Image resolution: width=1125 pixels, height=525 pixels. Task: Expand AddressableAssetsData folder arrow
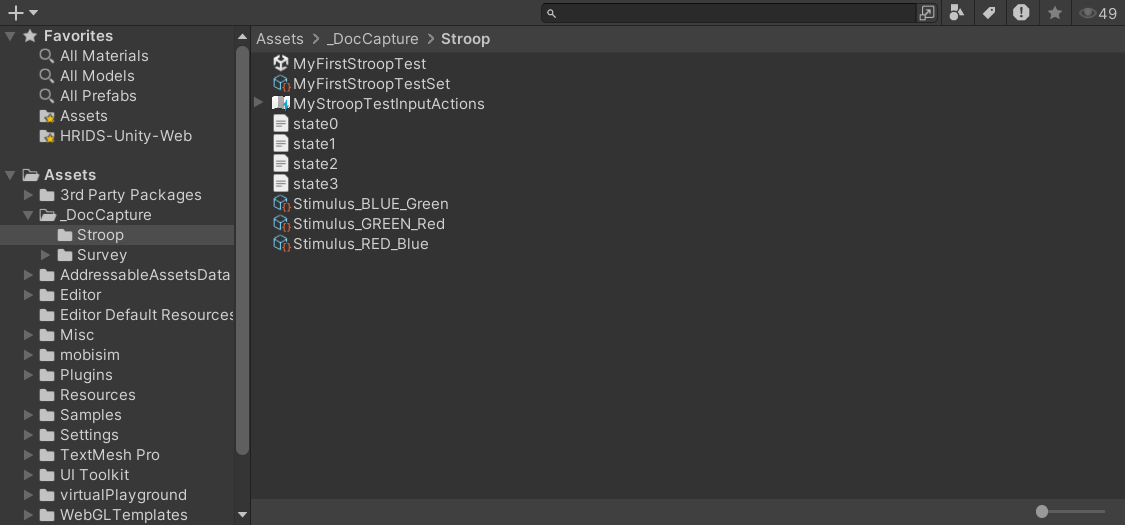click(28, 275)
